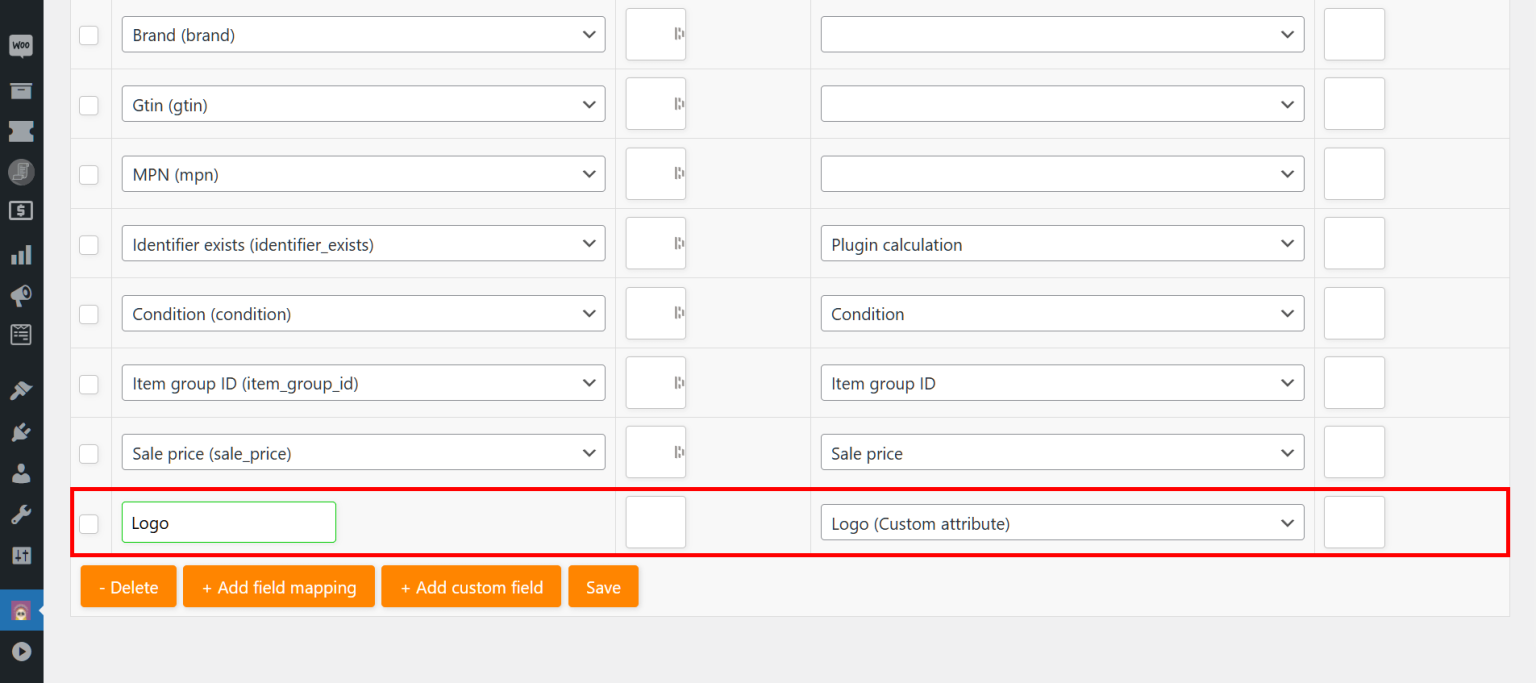
Task: Open the Products icon in the admin sidebar
Action: [x=22, y=90]
